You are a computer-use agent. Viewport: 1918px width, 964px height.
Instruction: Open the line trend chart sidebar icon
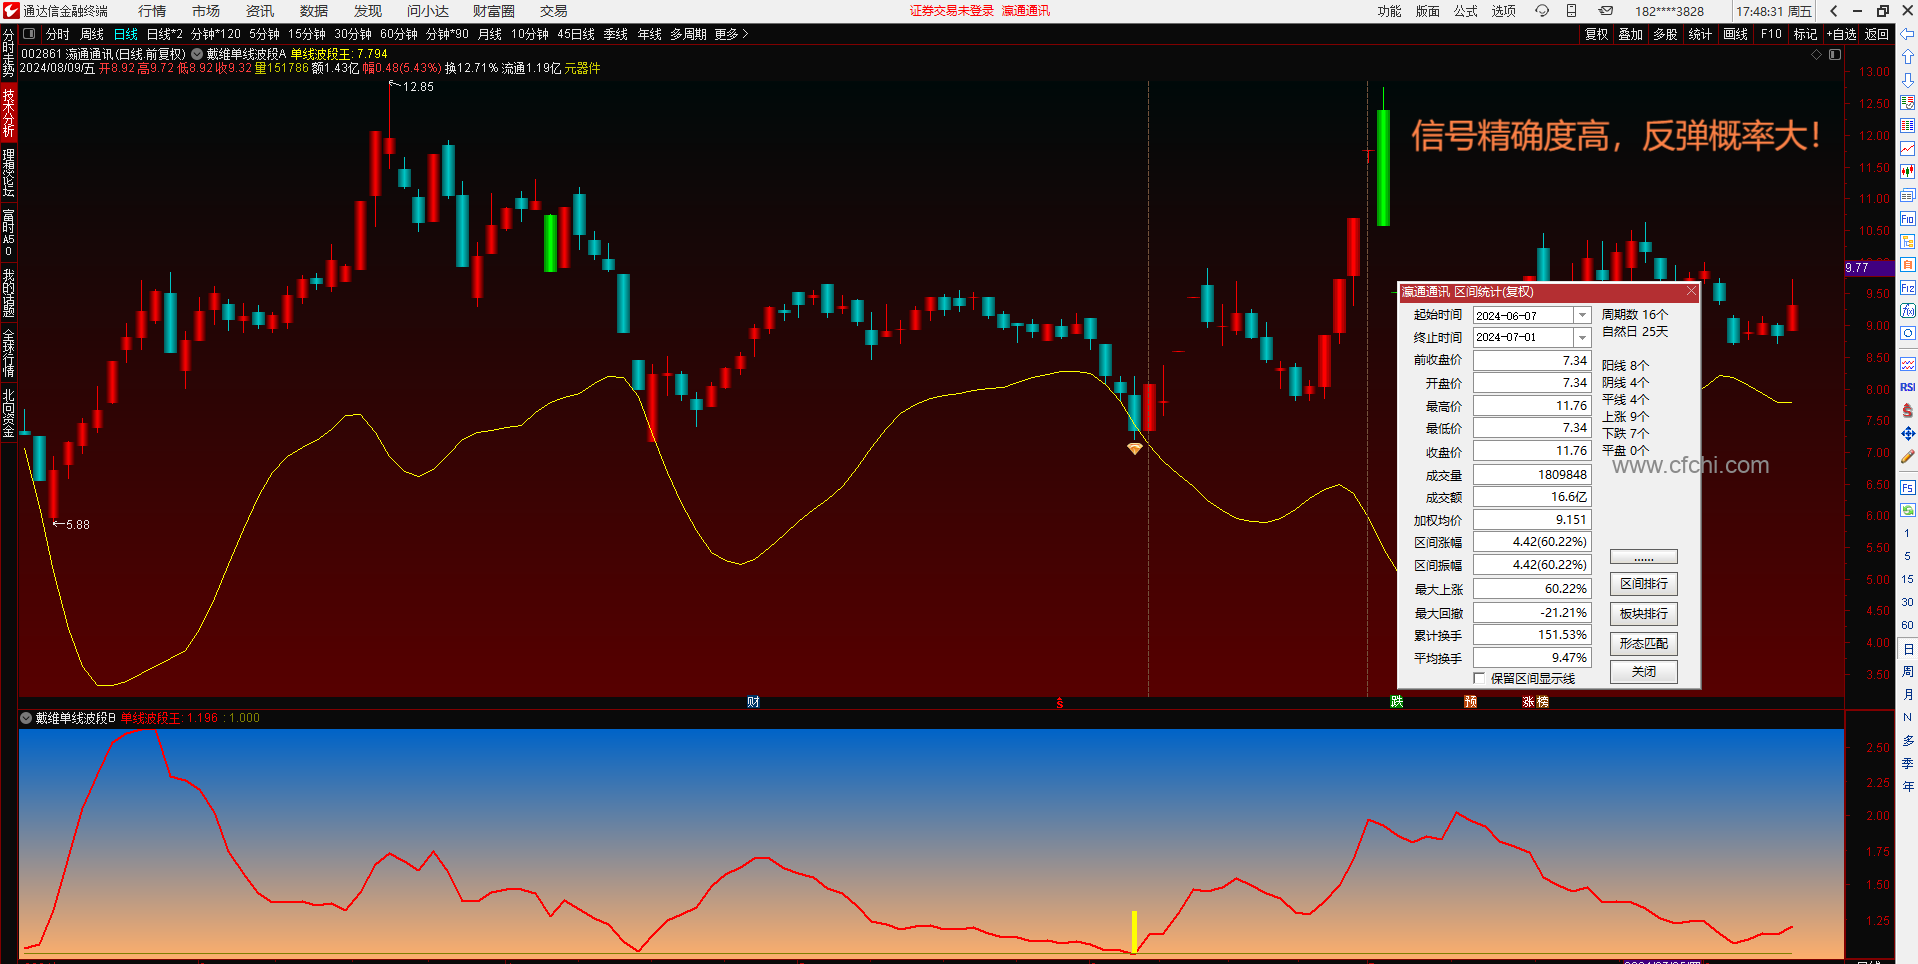[1907, 149]
